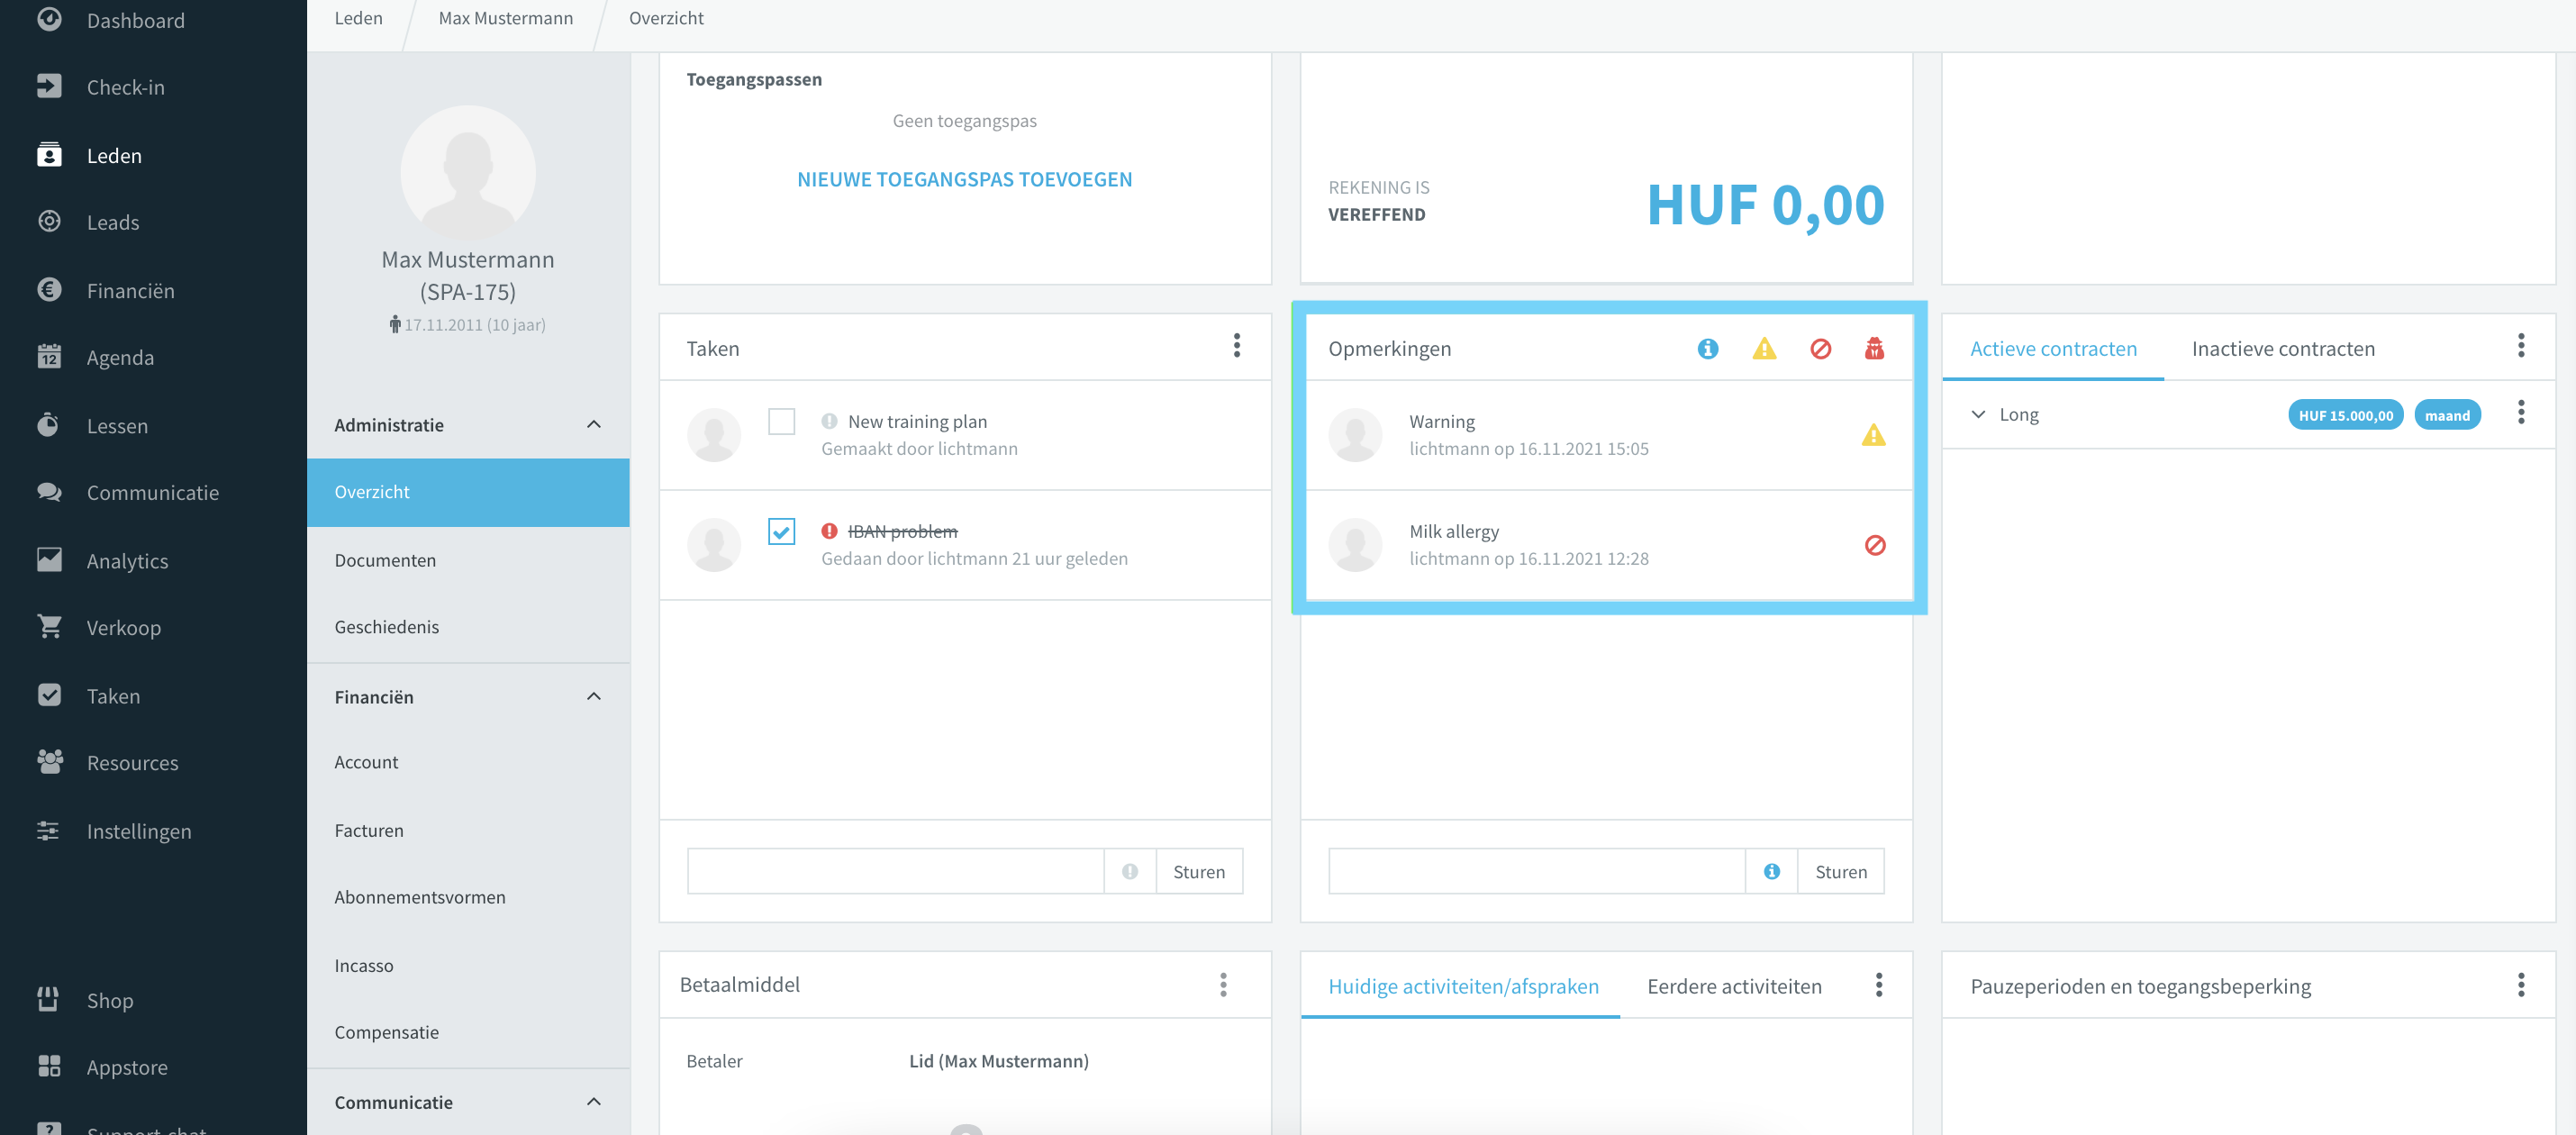Image resolution: width=2576 pixels, height=1135 pixels.
Task: Click the red robot remark icon
Action: pyautogui.click(x=1874, y=348)
